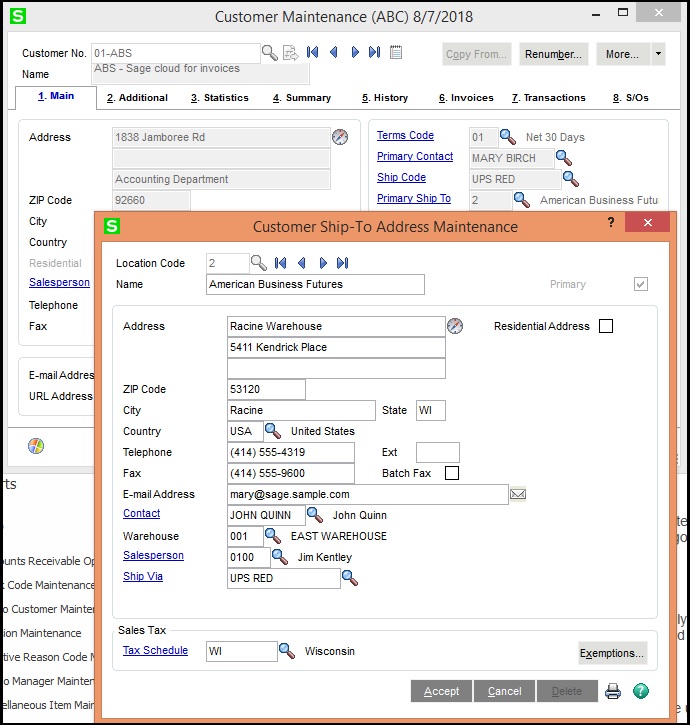Open Ship Via lookup magnifier

point(350,578)
